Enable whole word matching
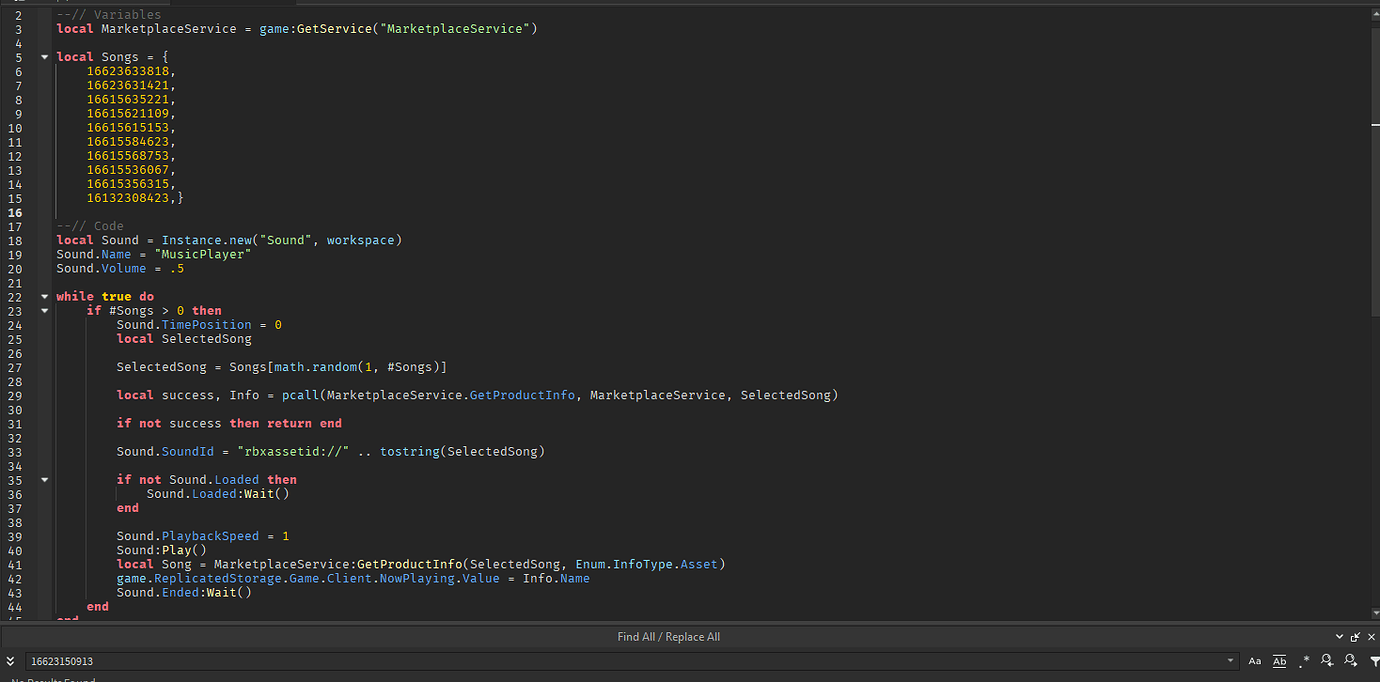 click(1279, 661)
